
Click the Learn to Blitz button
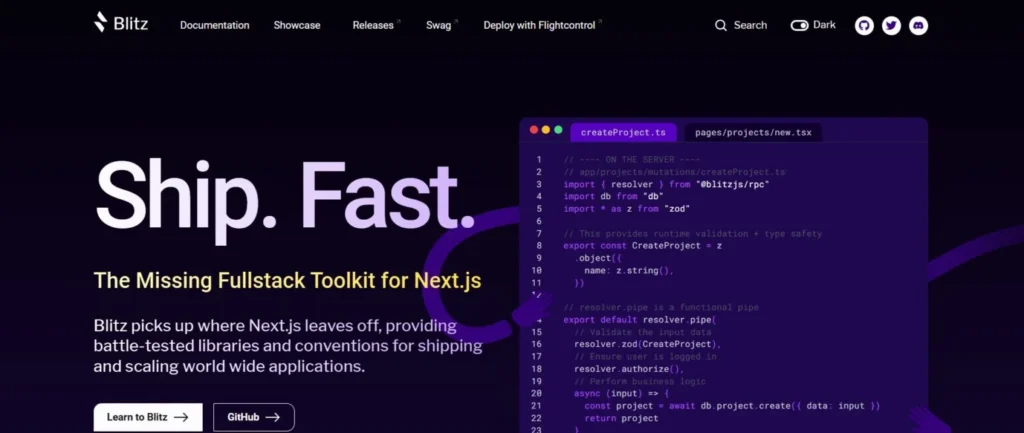coord(148,417)
